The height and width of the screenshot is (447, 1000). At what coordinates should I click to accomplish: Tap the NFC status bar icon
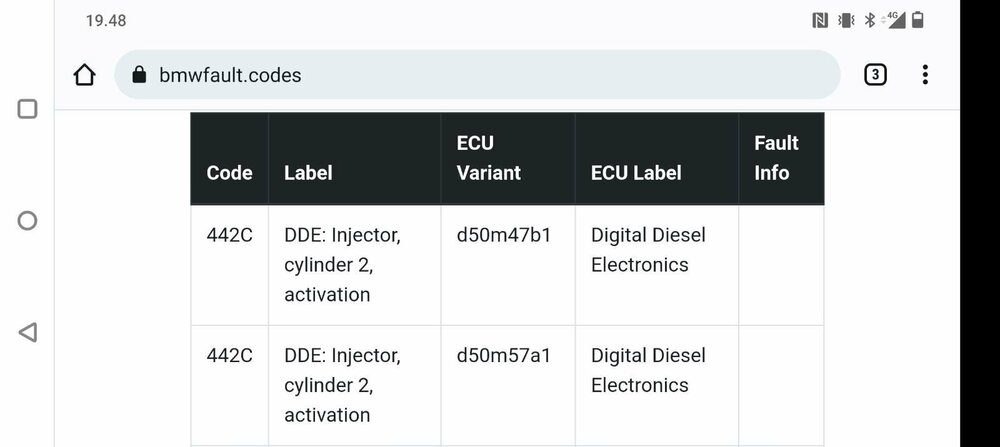coord(820,20)
